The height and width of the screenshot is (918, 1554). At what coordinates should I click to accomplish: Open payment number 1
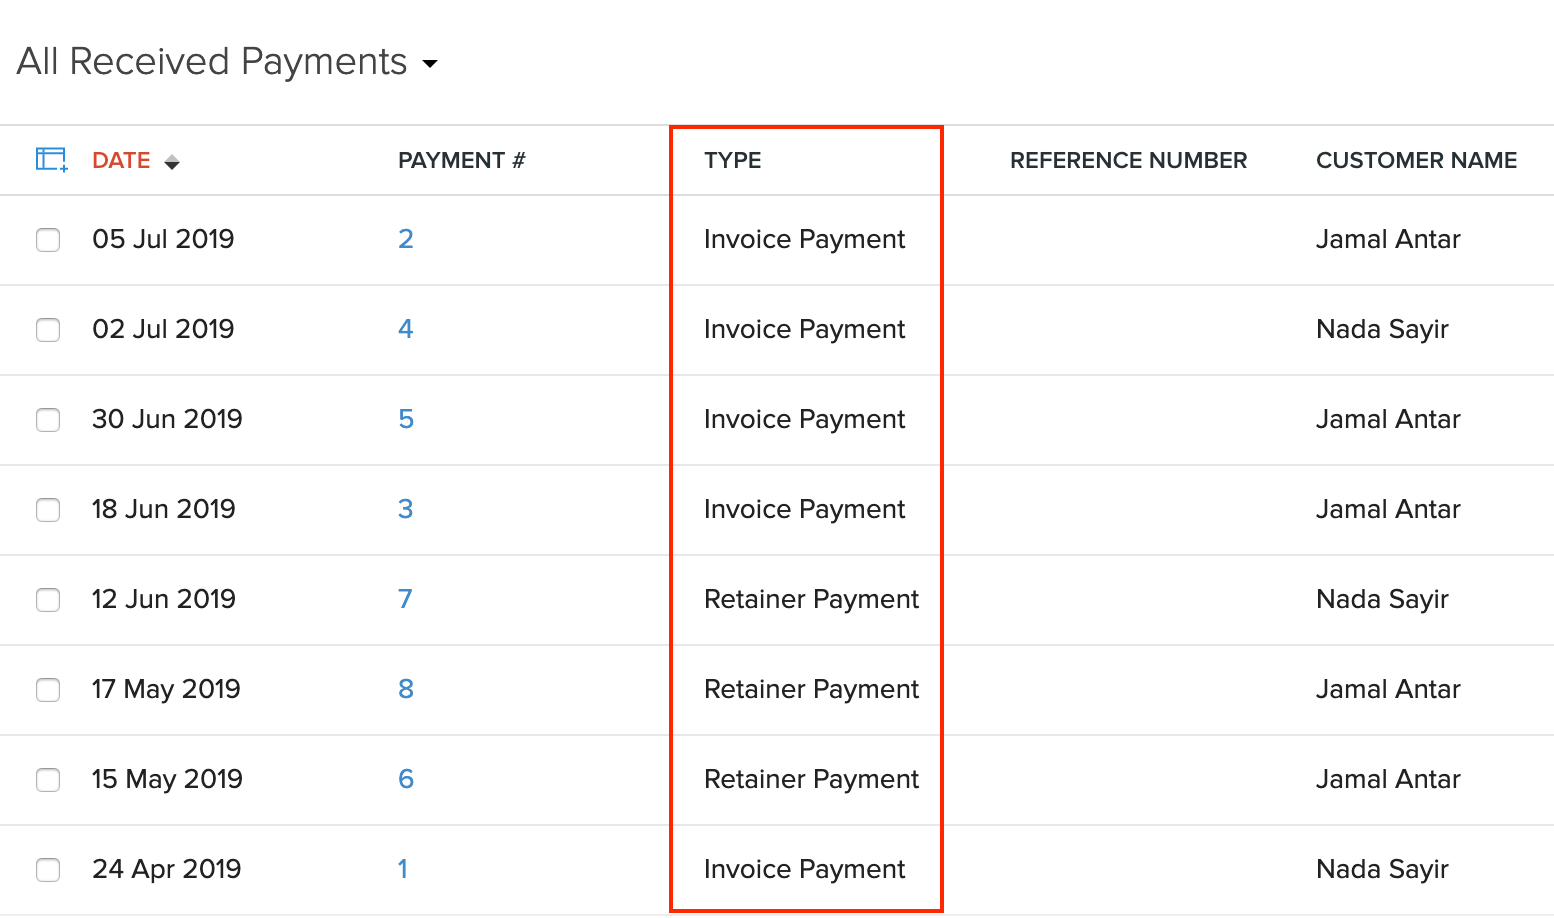[403, 869]
